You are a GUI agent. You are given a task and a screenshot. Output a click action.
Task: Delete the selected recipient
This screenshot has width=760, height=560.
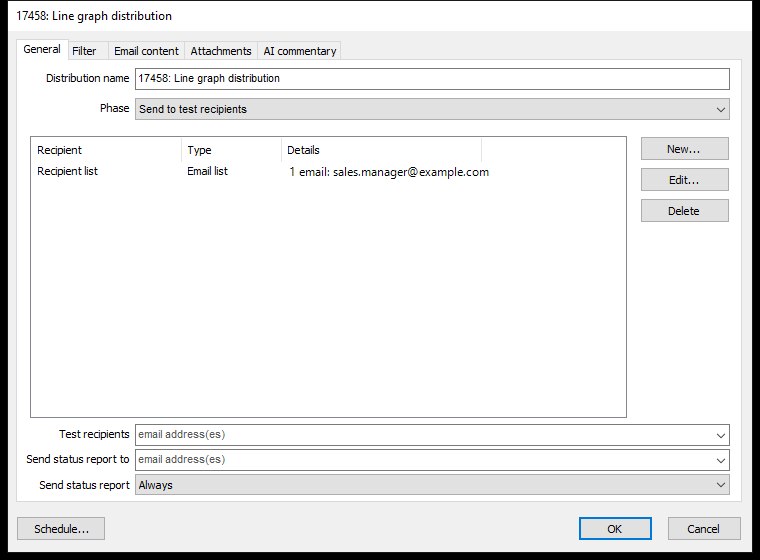point(684,211)
